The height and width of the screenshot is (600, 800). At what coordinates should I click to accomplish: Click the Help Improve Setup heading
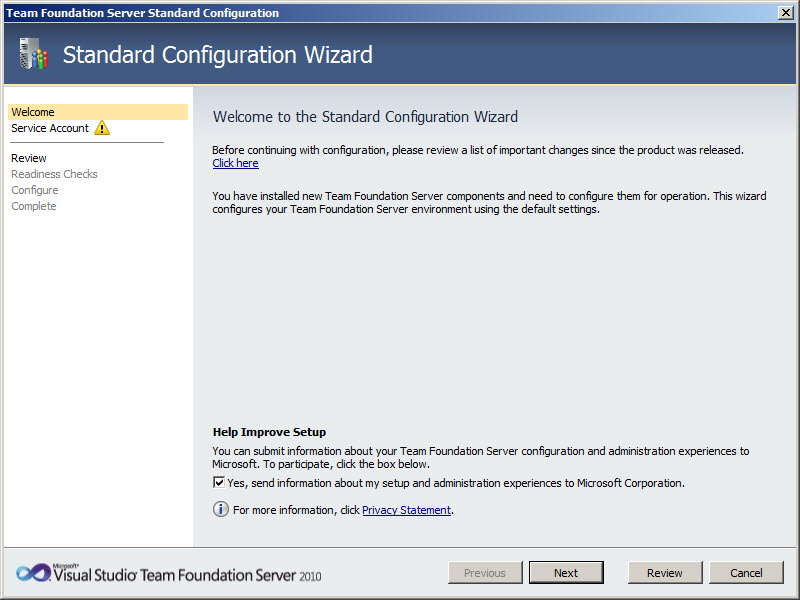pyautogui.click(x=269, y=432)
